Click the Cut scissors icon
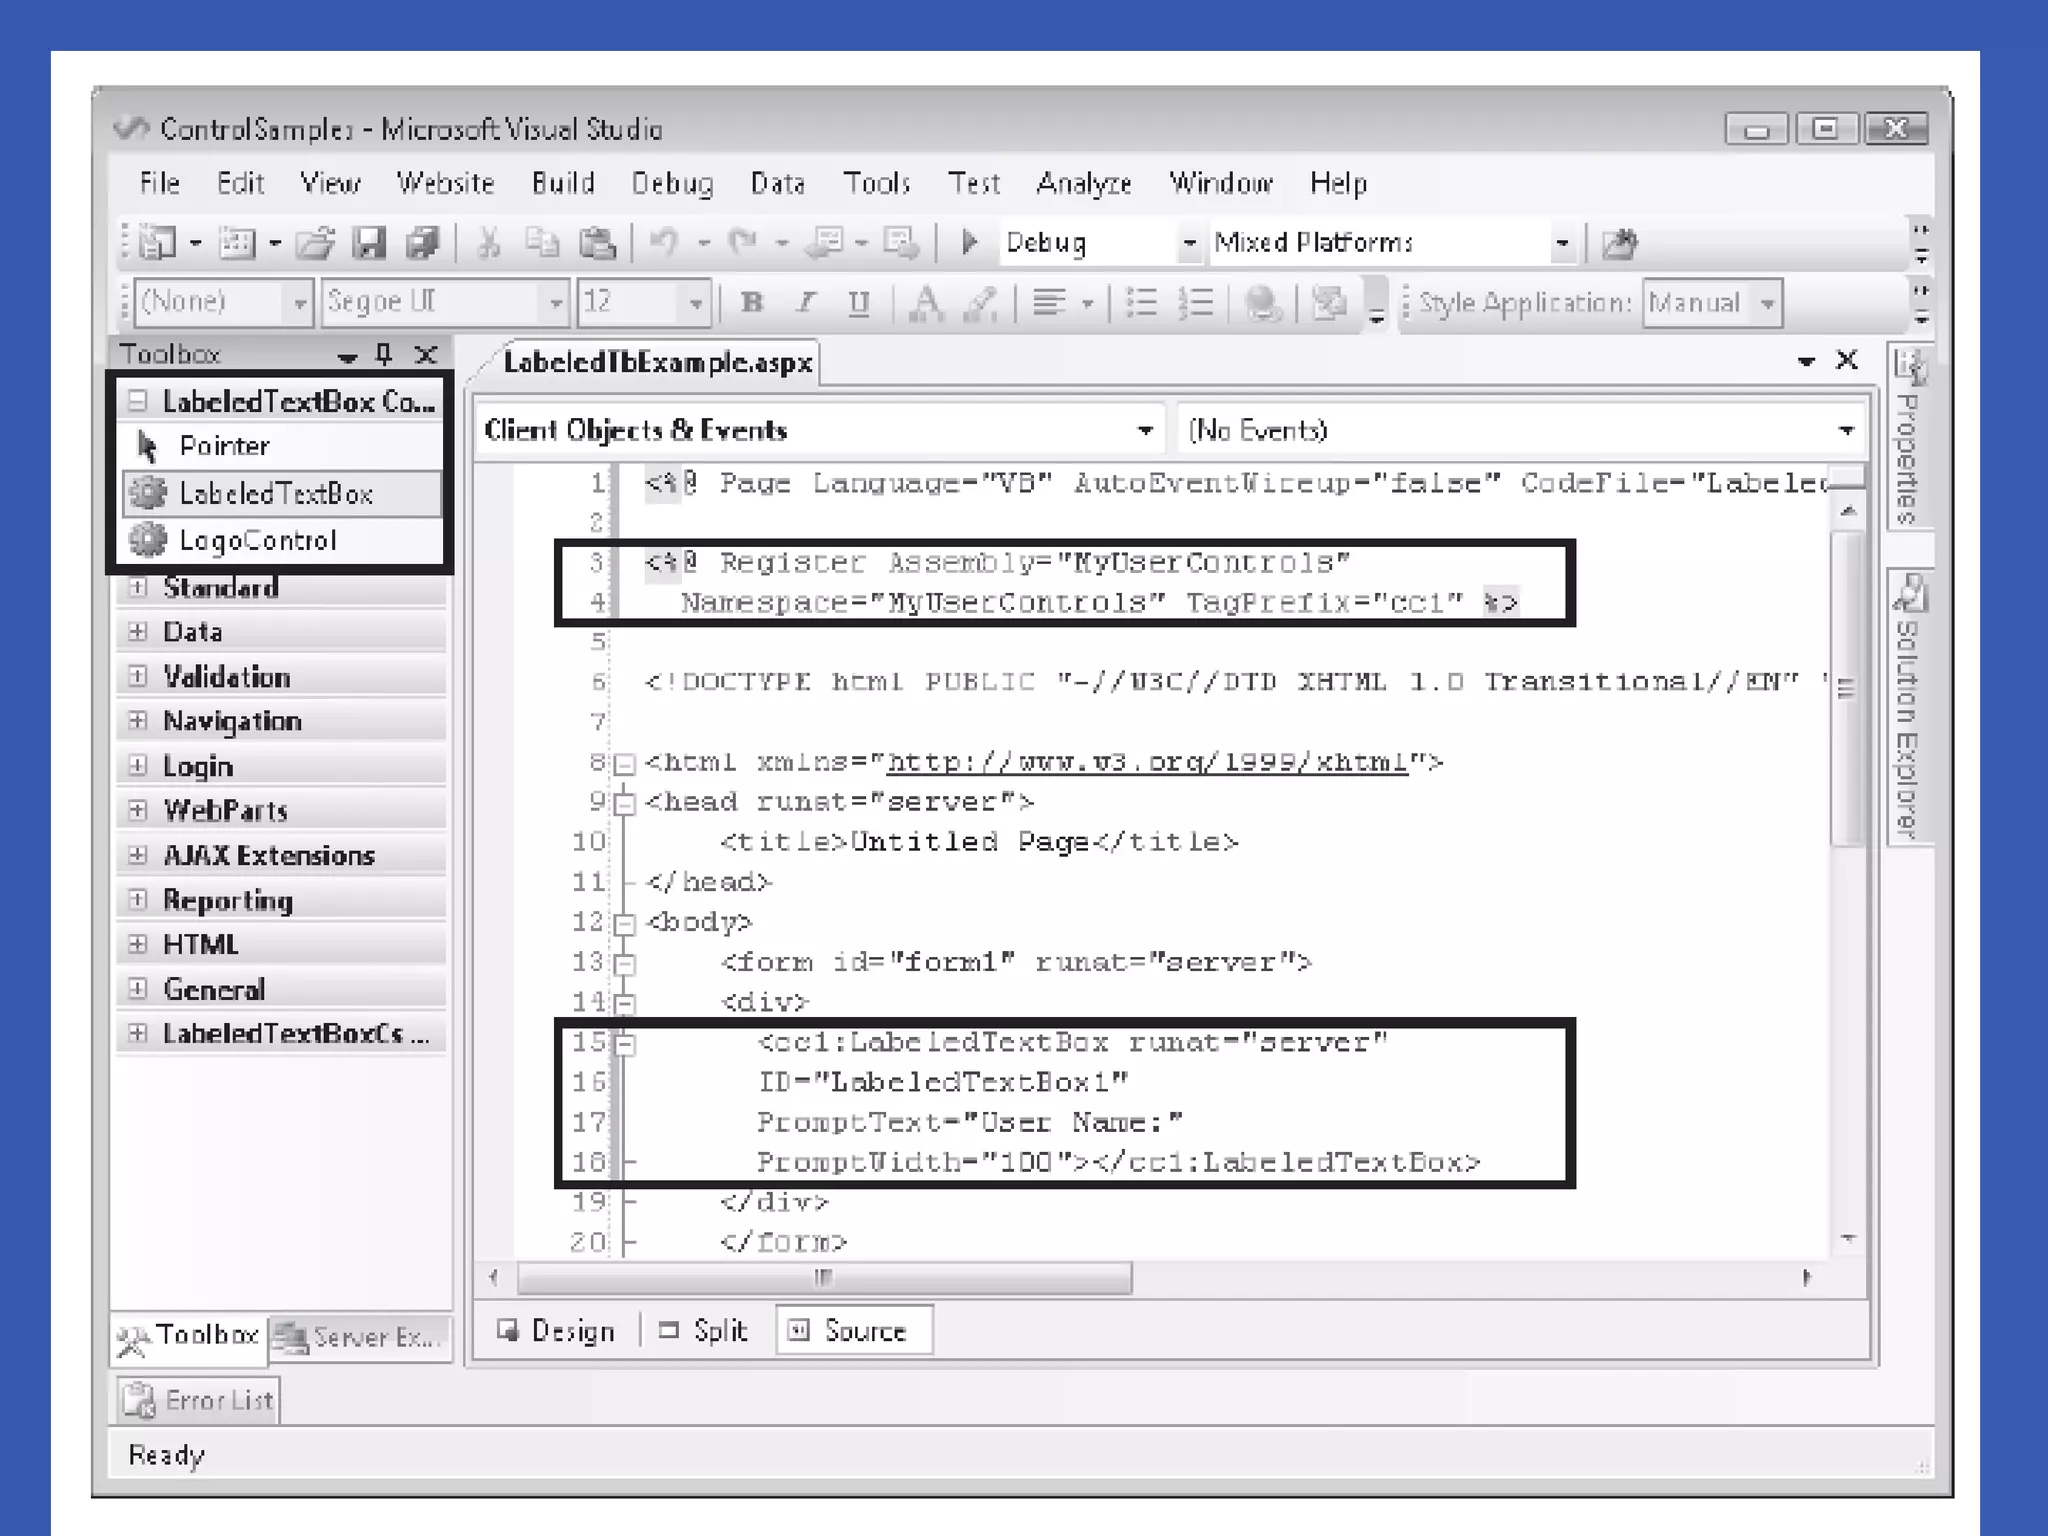Viewport: 2048px width, 1536px height. tap(488, 242)
